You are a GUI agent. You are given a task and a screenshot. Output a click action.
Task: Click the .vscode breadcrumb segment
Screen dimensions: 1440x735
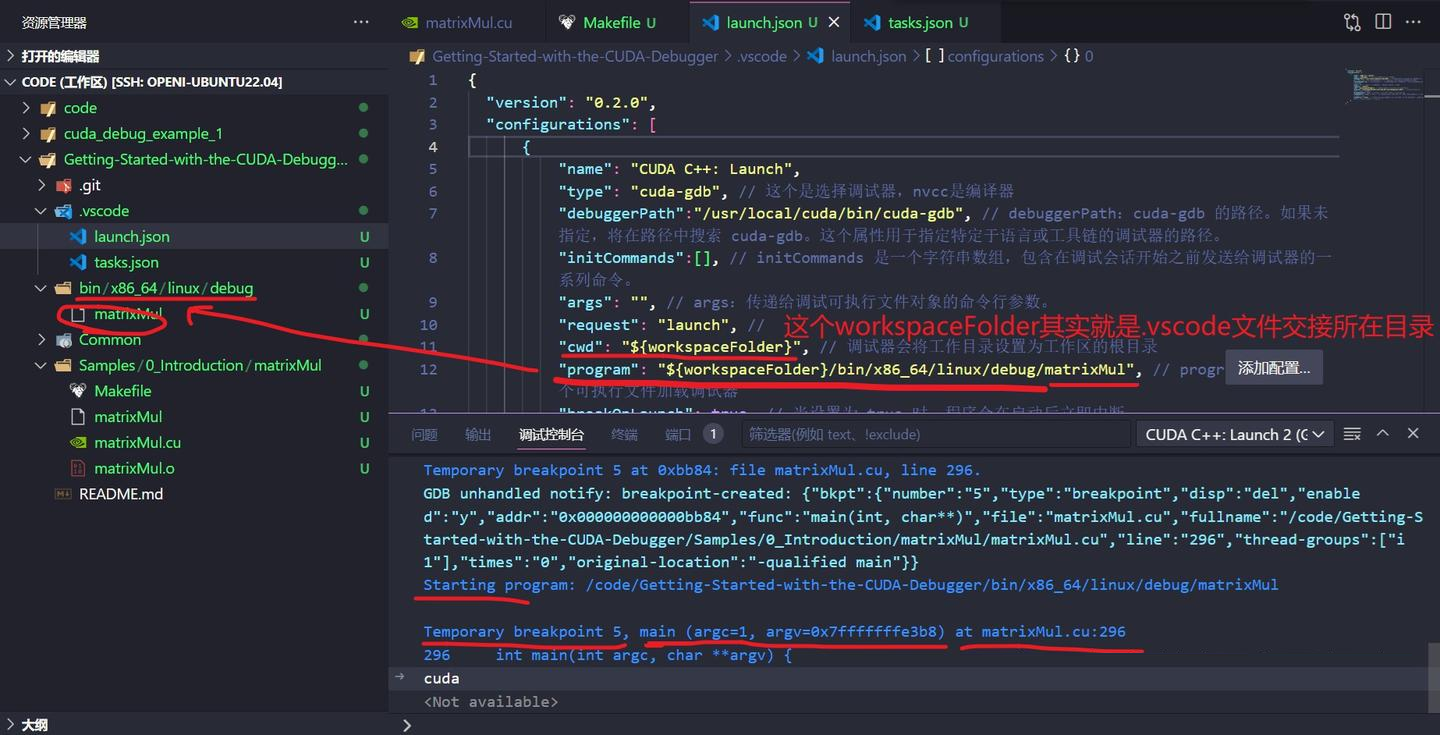point(762,57)
